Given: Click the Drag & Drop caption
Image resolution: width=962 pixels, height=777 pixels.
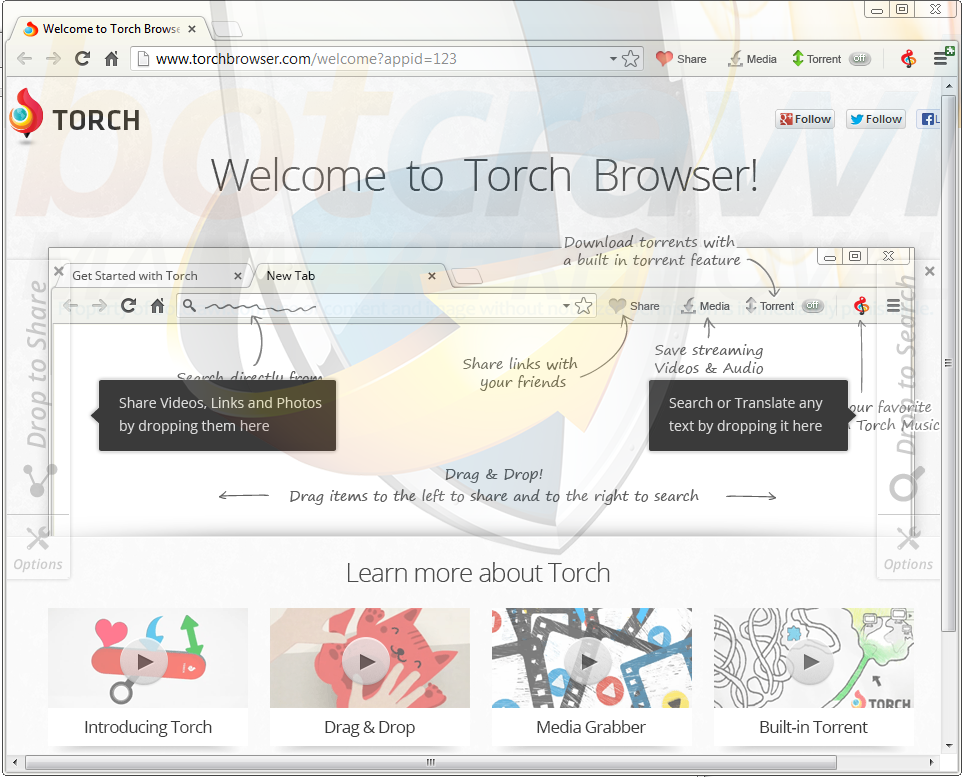Looking at the screenshot, I should point(369,727).
